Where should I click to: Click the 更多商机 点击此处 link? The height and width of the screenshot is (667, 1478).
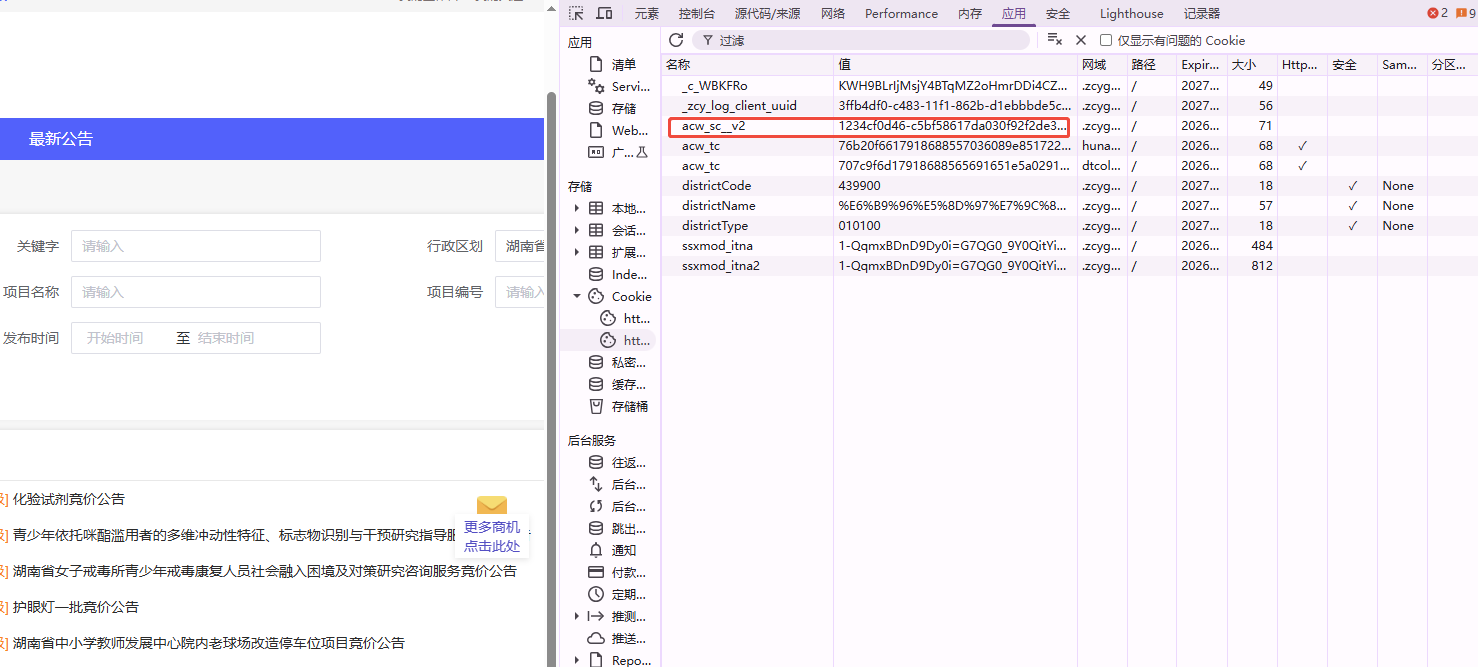pyautogui.click(x=492, y=537)
